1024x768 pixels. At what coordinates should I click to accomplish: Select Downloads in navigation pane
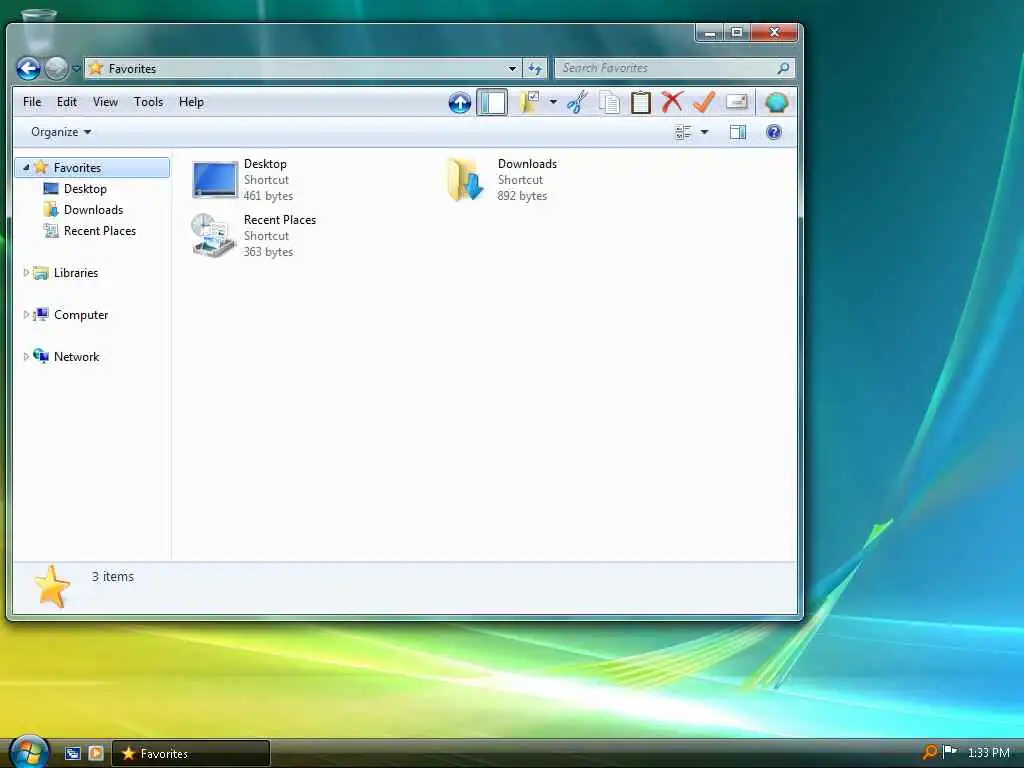click(93, 210)
